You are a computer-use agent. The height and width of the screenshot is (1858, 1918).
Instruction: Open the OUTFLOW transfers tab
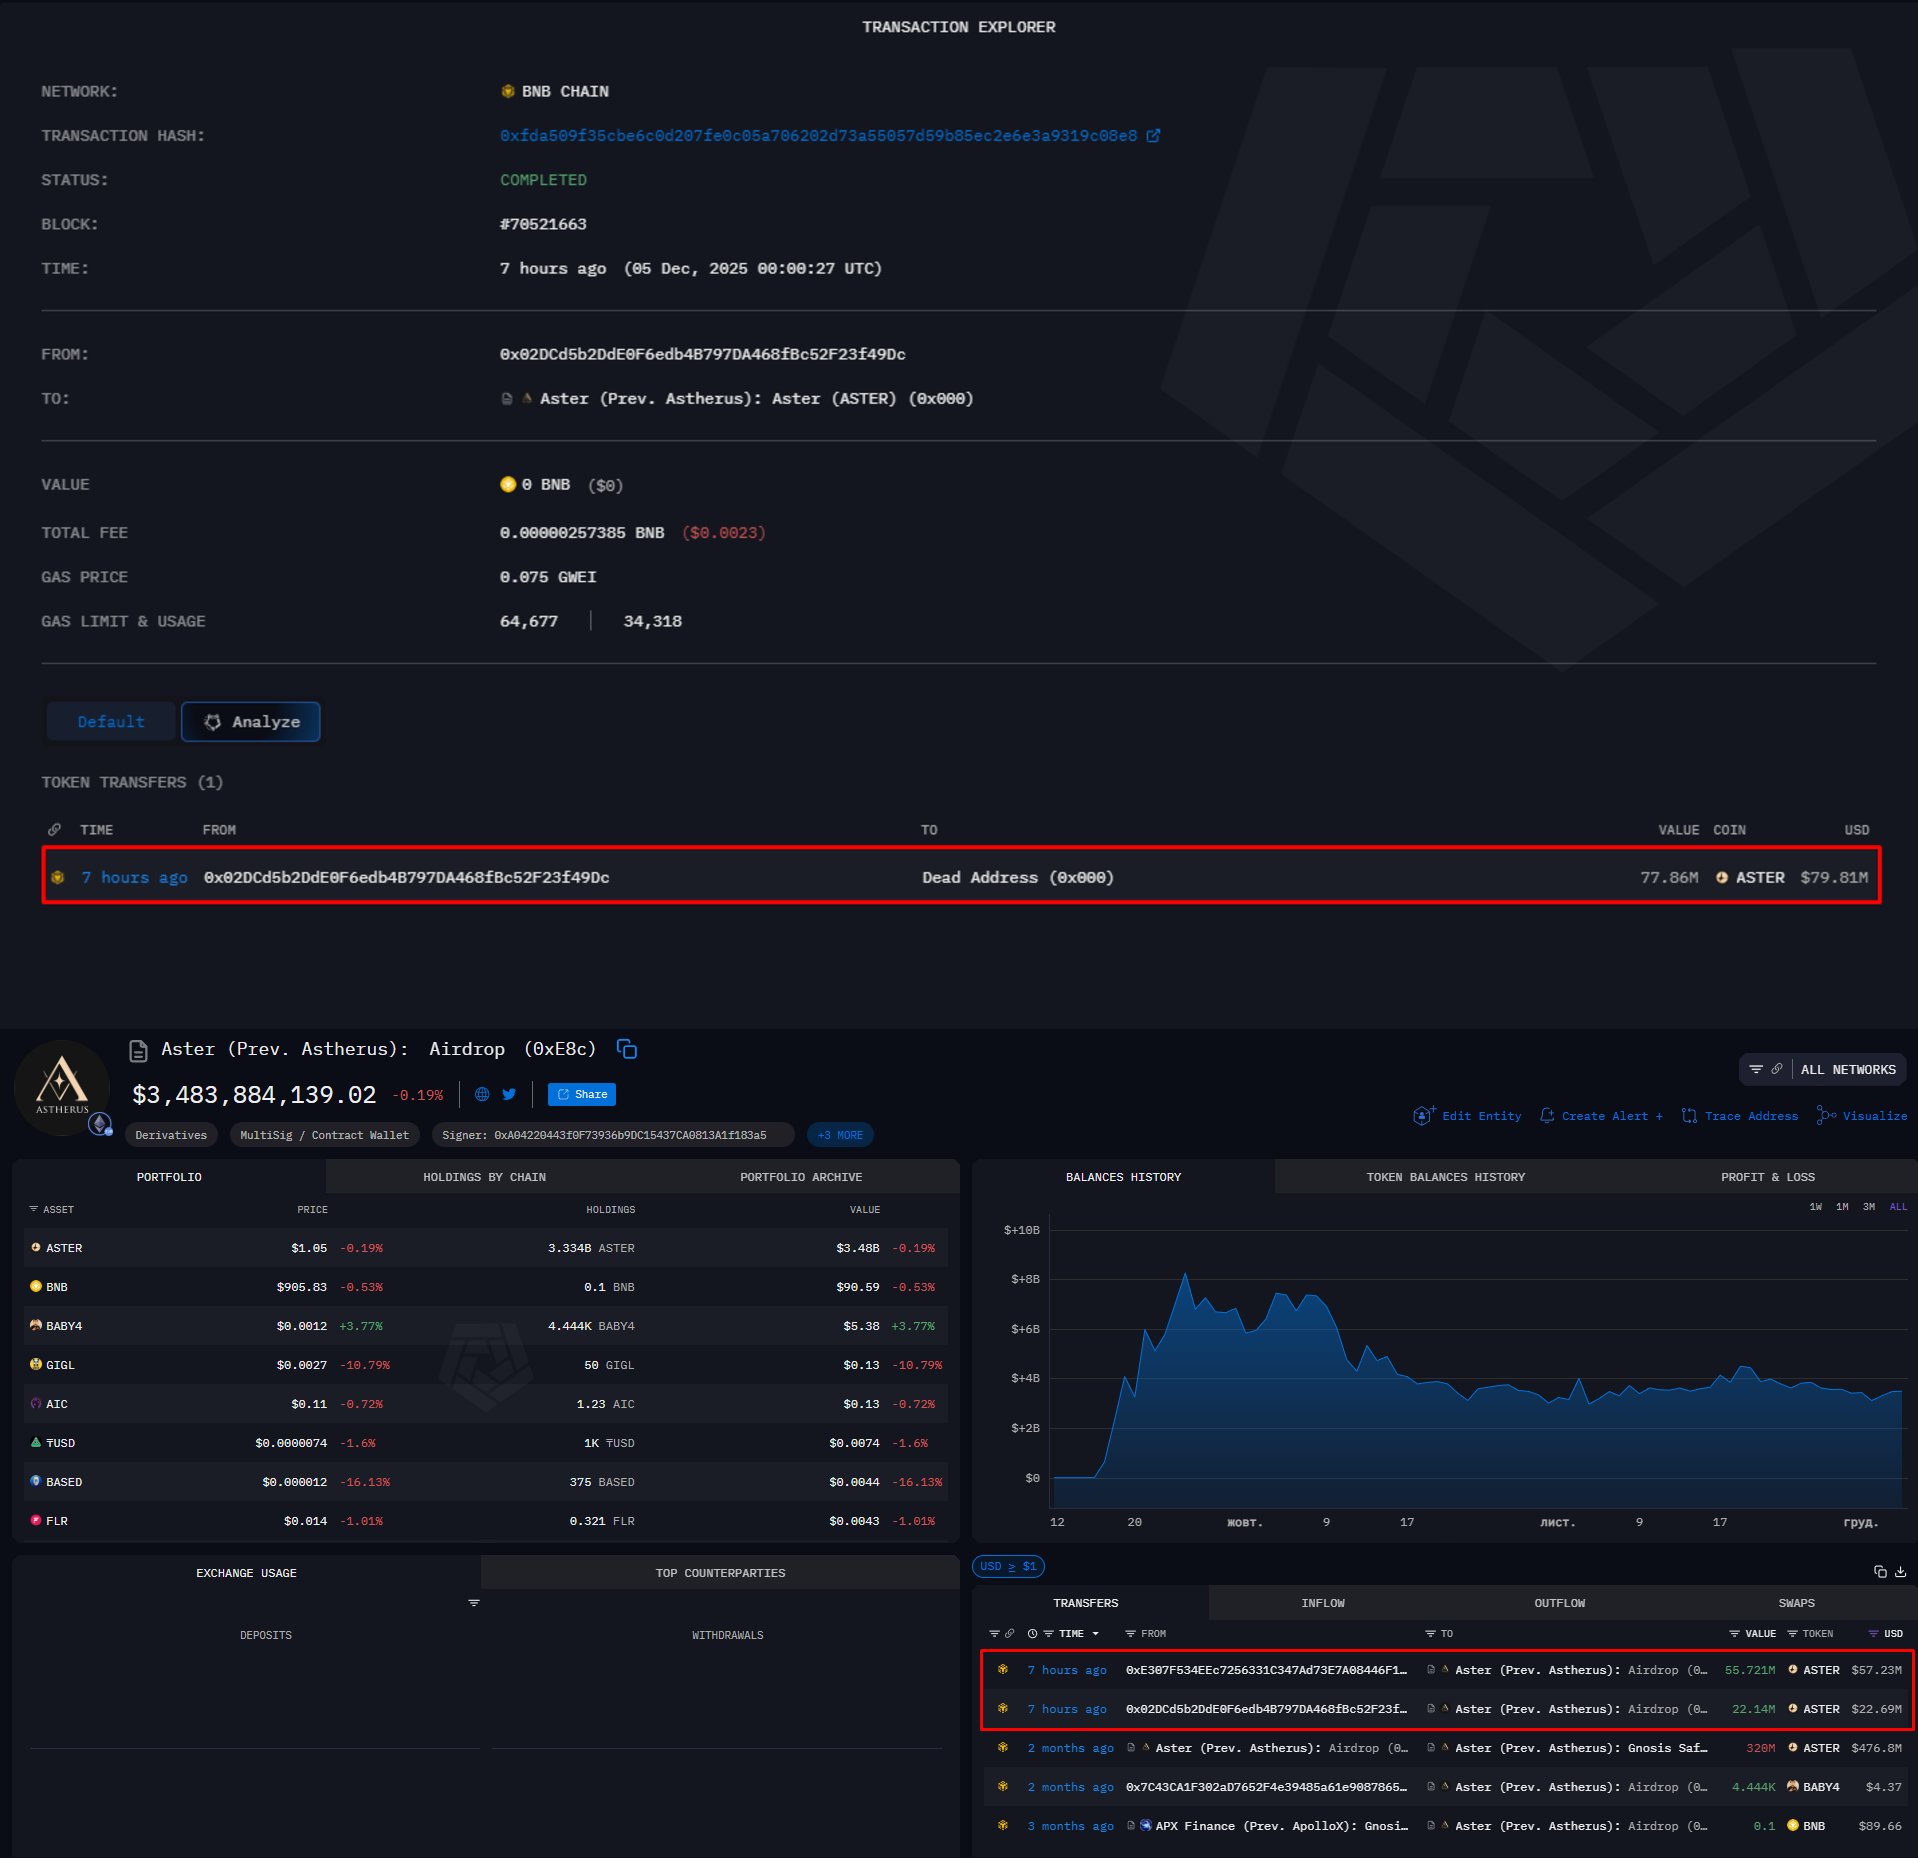pyautogui.click(x=1559, y=1603)
